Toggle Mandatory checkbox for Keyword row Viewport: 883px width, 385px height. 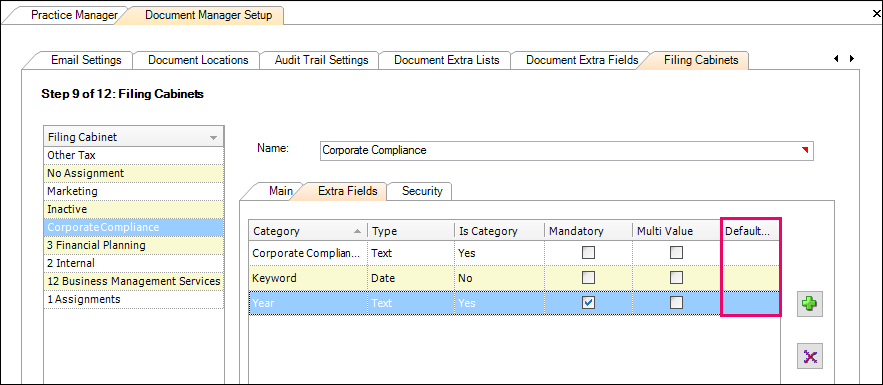point(588,277)
